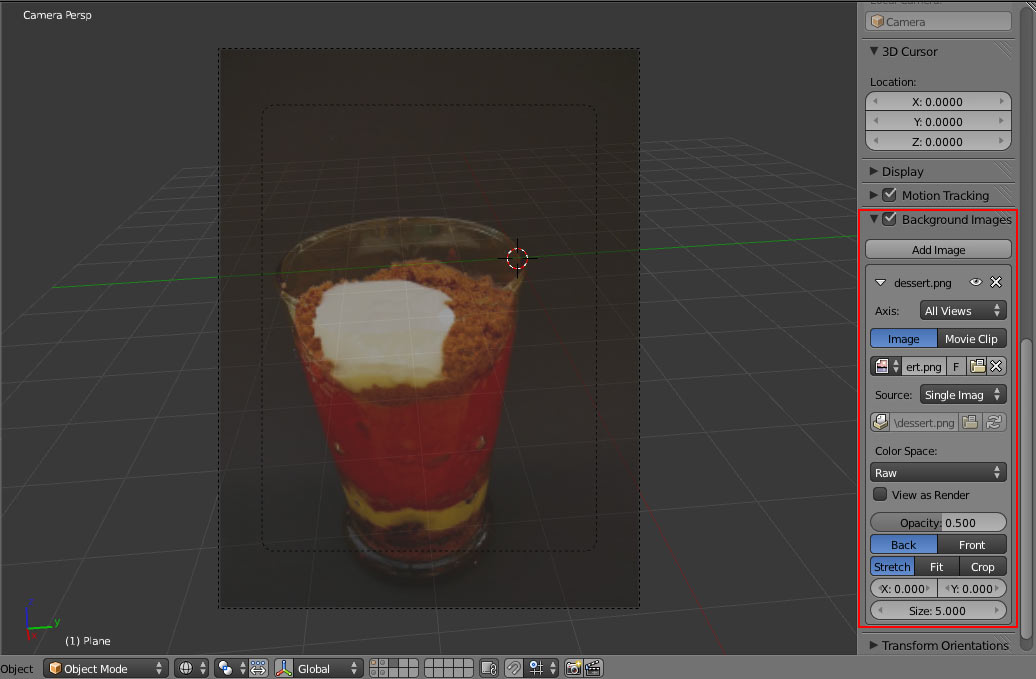The width and height of the screenshot is (1036, 679).
Task: Select the first layer button in the left grid
Action: [374, 663]
